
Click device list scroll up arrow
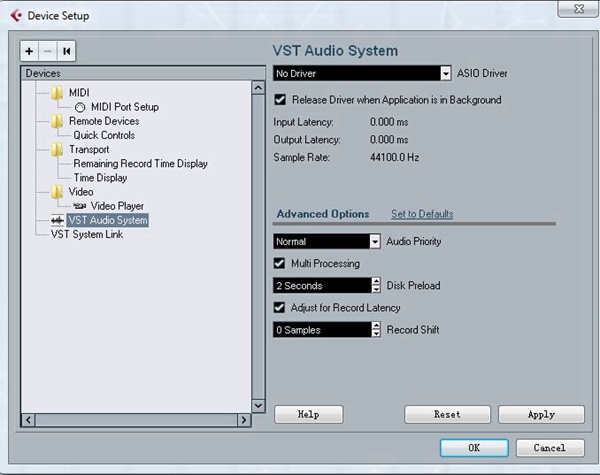pos(258,88)
